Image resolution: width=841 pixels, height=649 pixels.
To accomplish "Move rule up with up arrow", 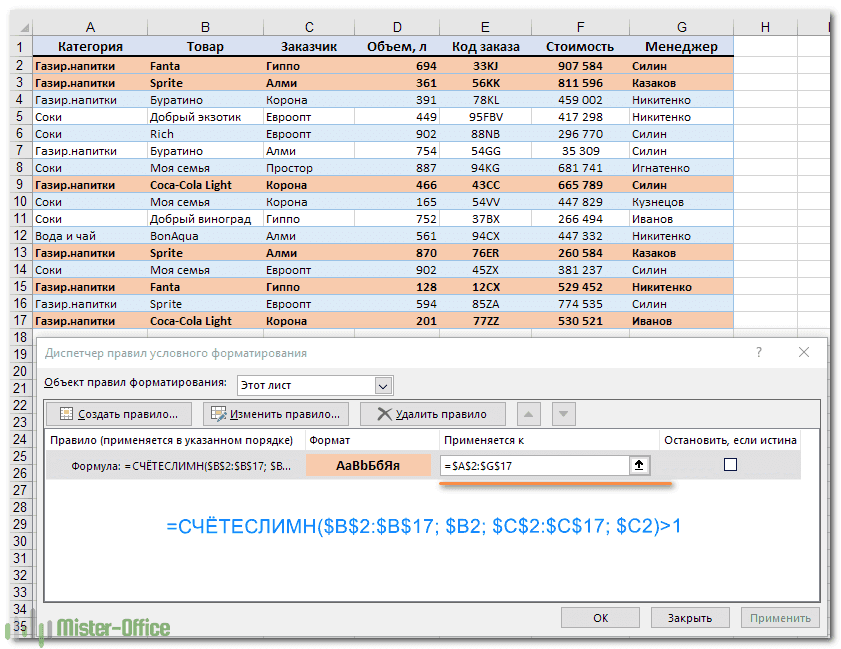I will tap(530, 414).
